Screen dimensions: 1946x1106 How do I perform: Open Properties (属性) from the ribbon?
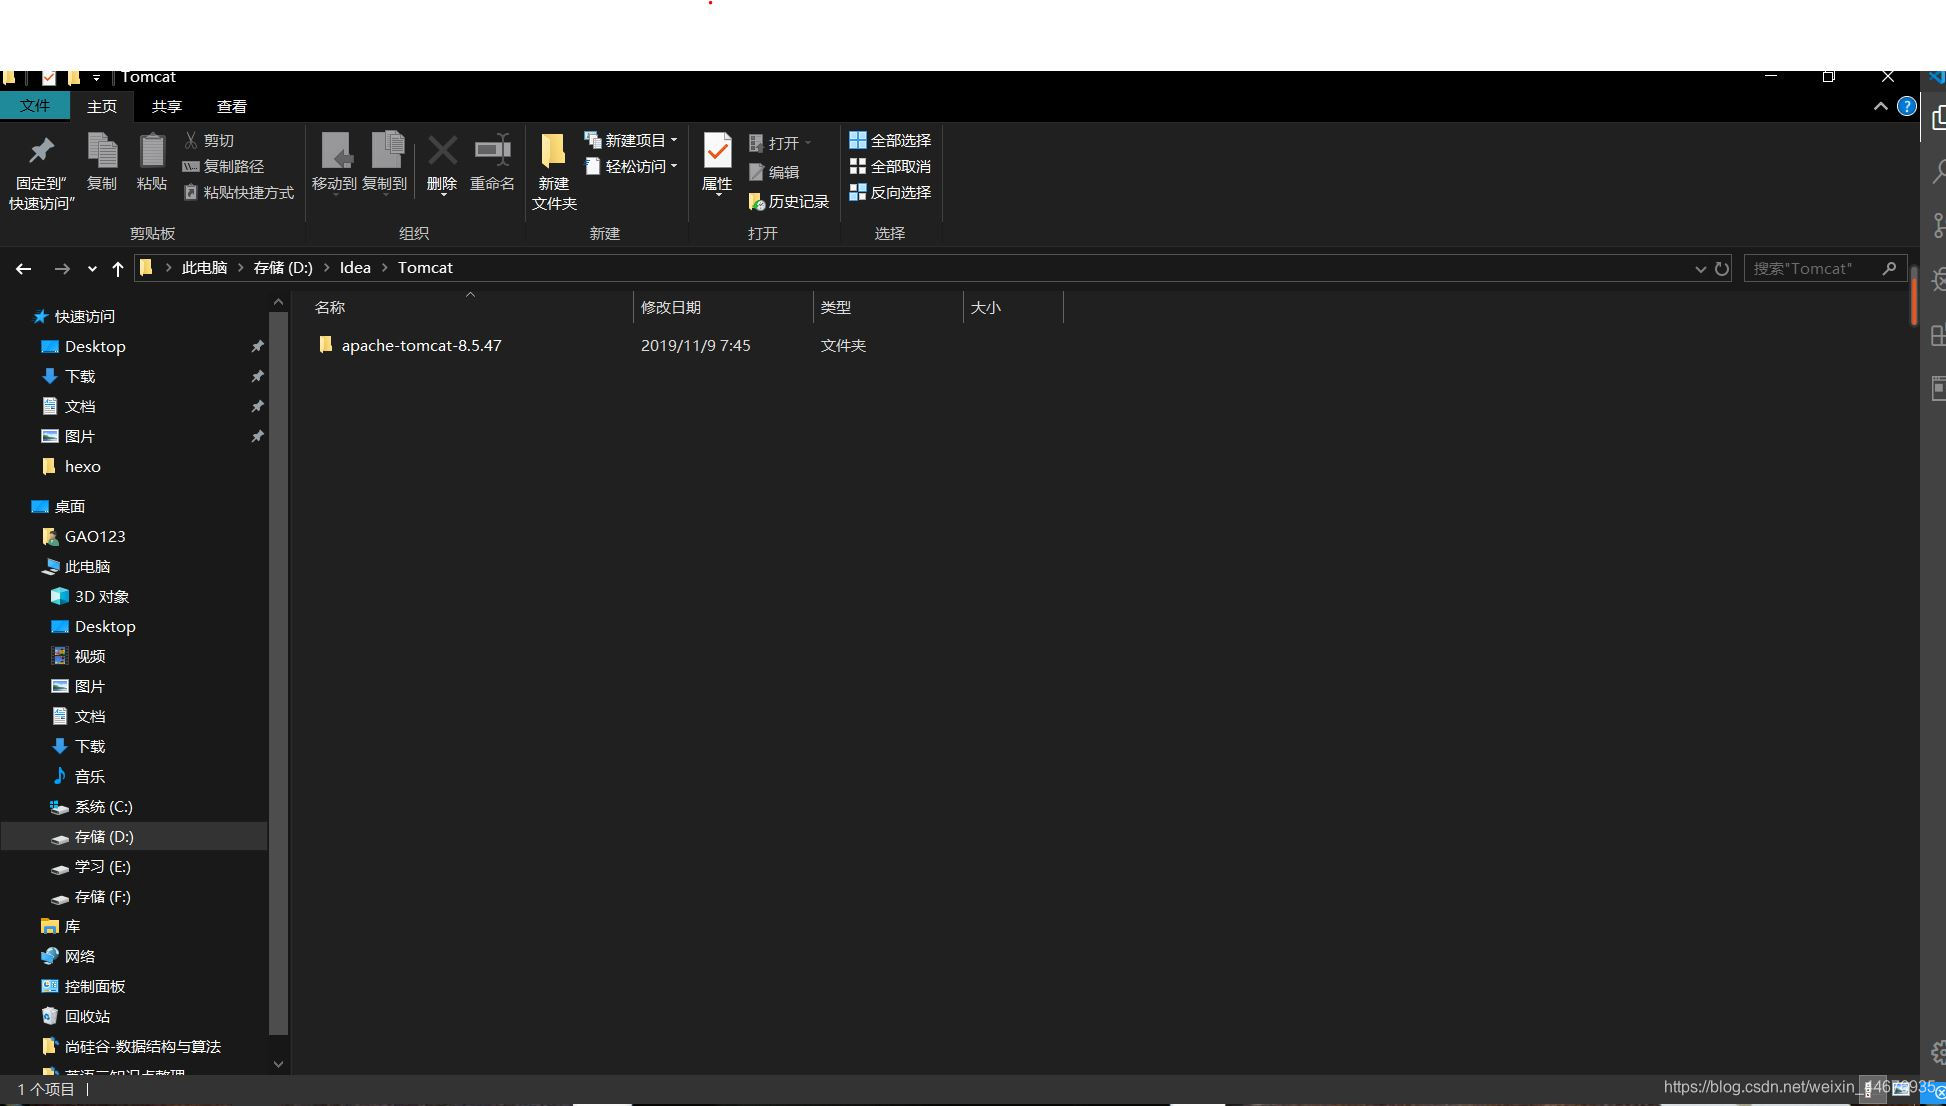[x=717, y=163]
